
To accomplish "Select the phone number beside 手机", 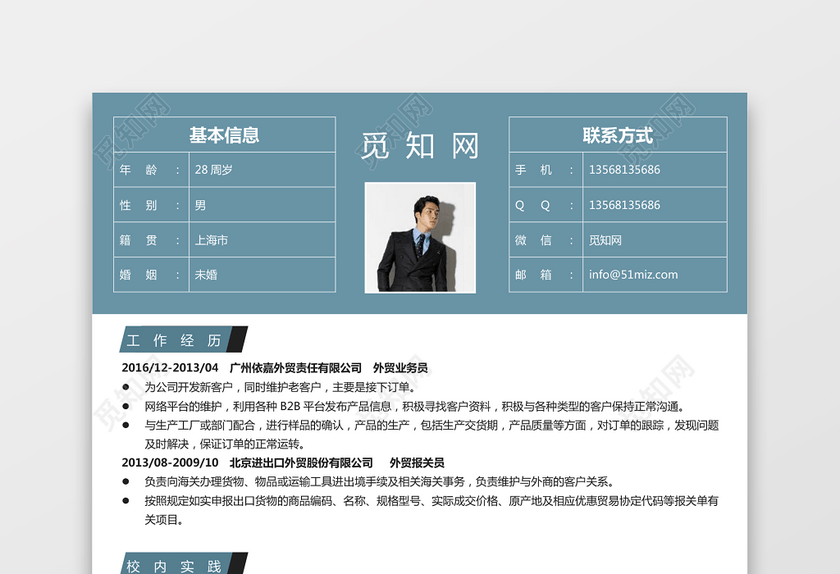I will click(625, 170).
